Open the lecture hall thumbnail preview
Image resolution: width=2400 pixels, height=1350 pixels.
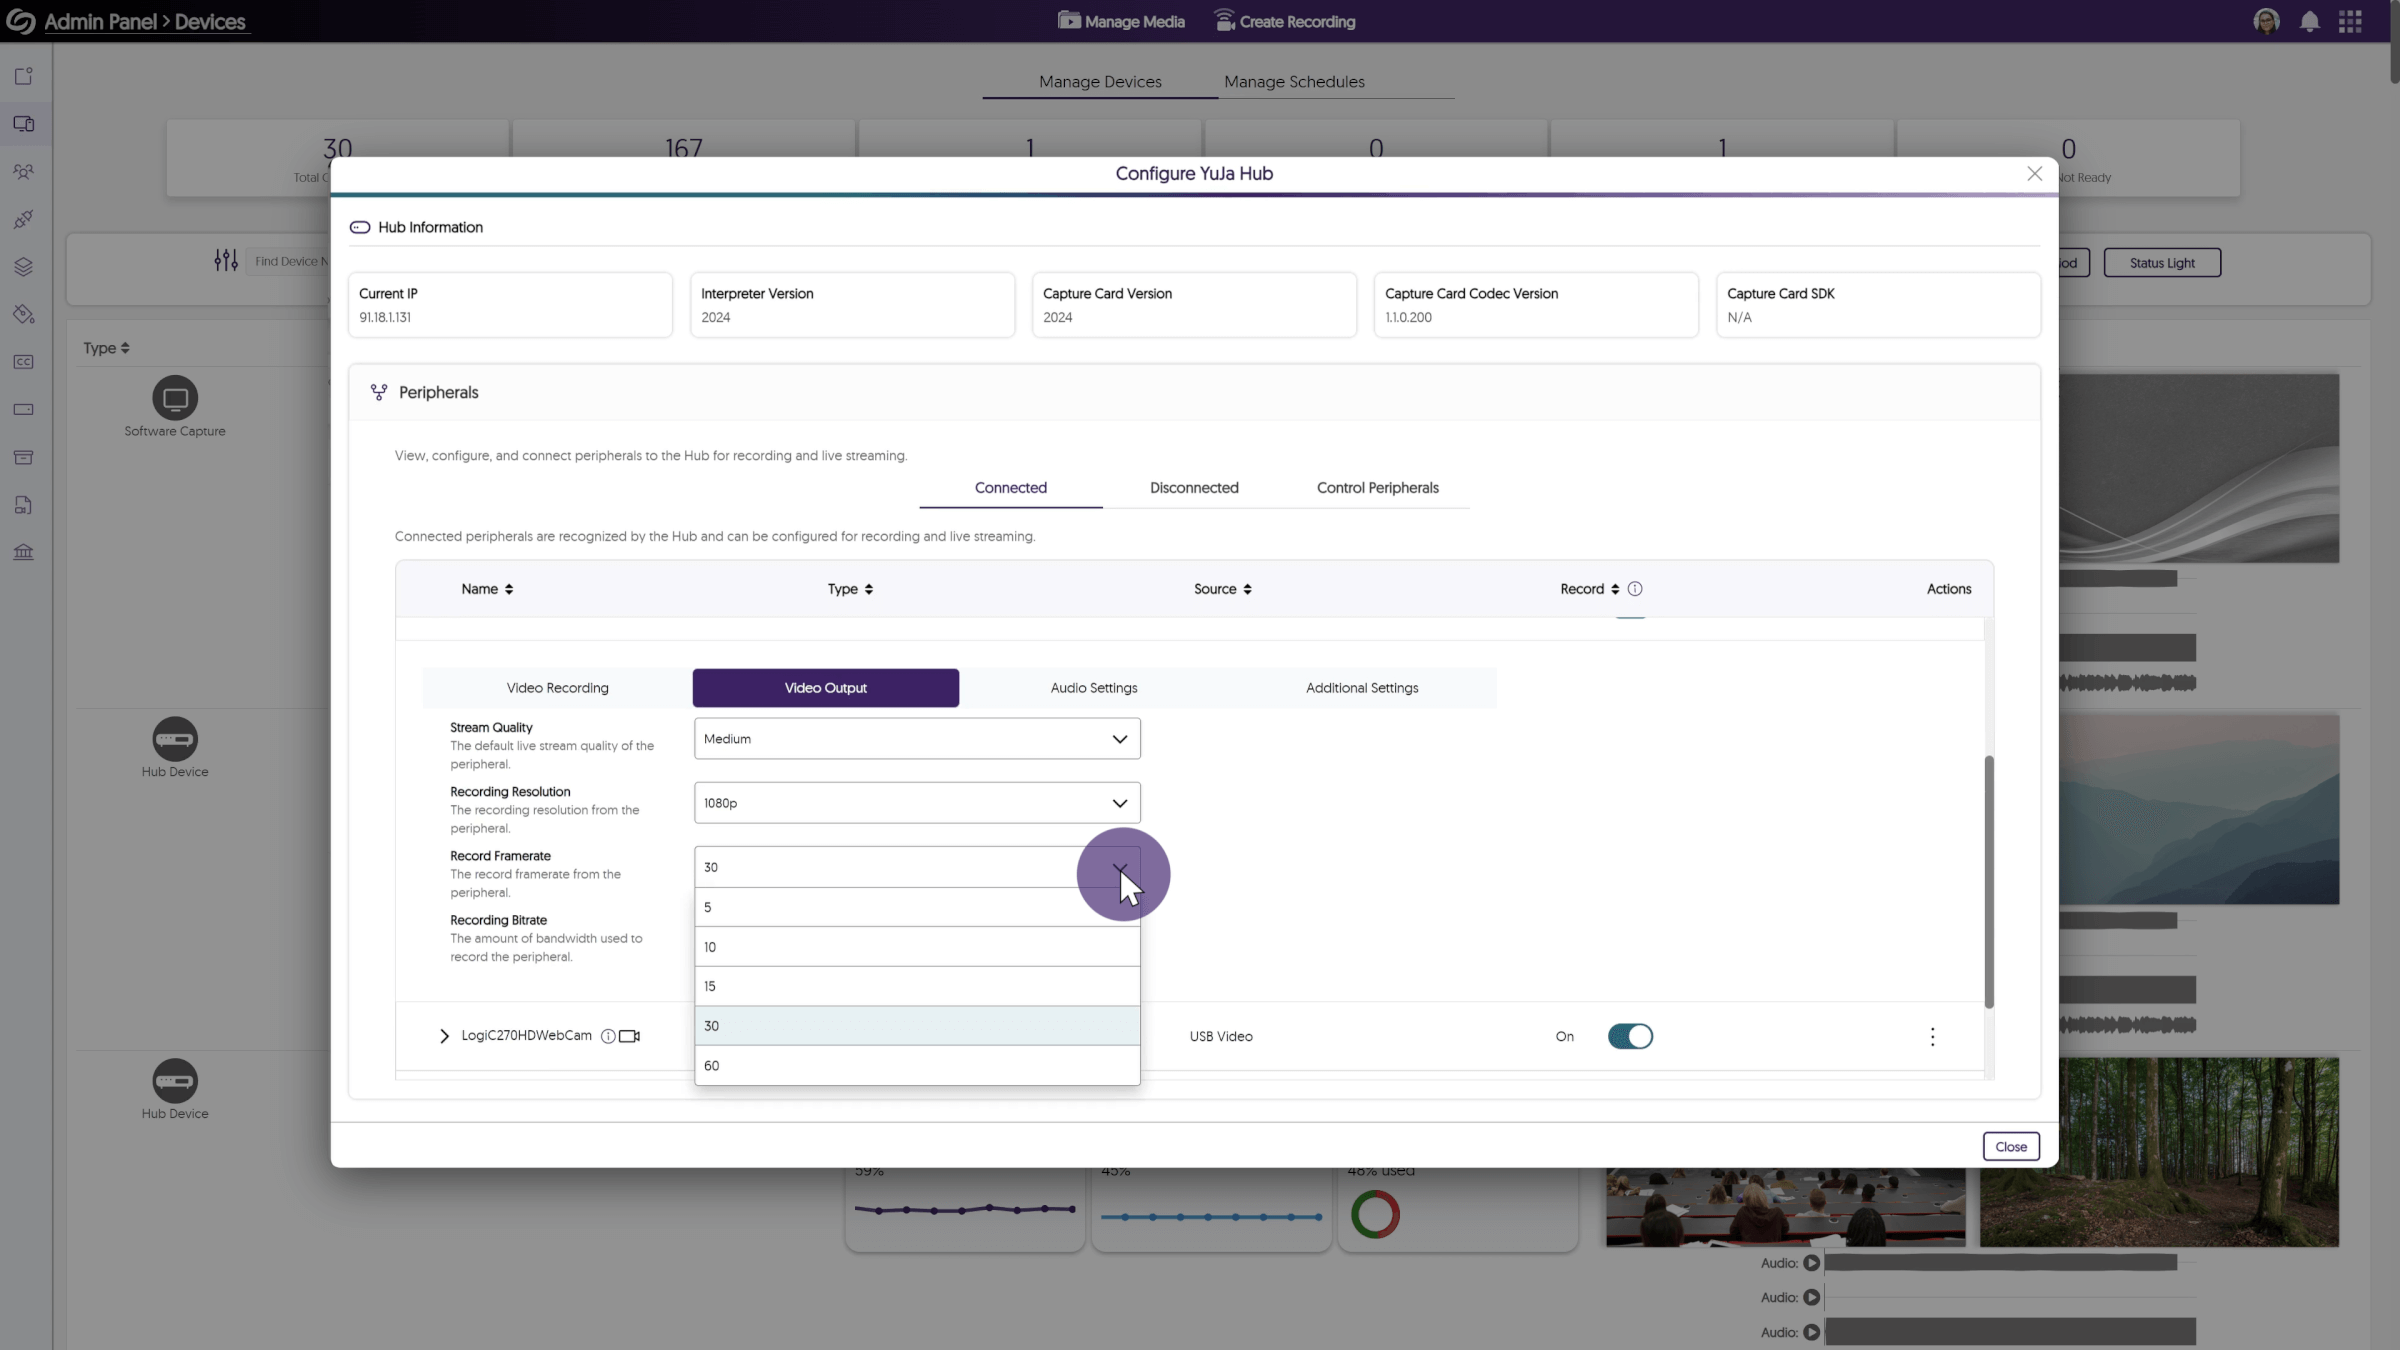(x=1785, y=1207)
